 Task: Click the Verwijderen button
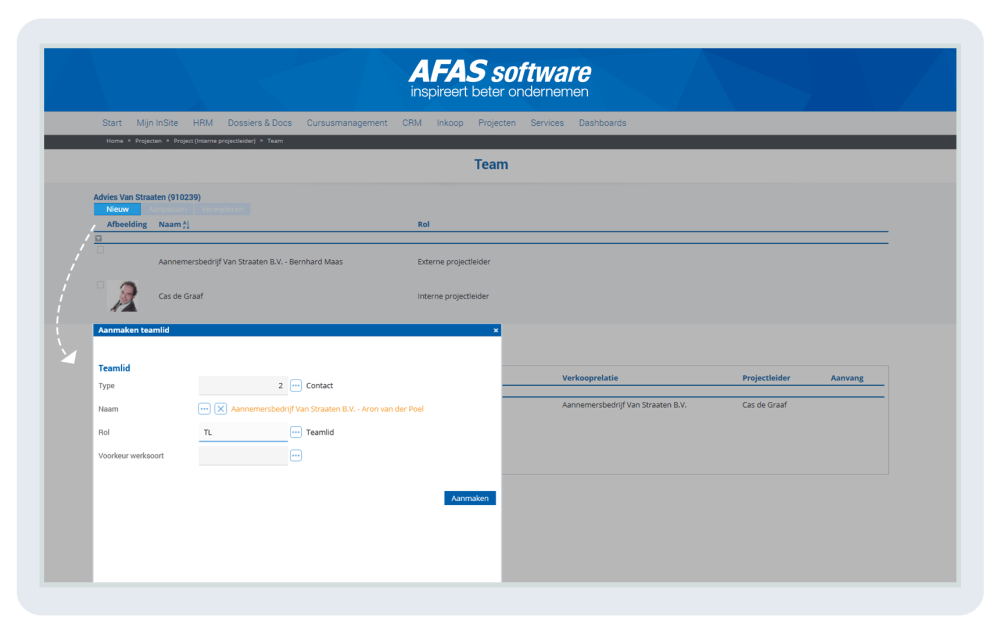pyautogui.click(x=222, y=209)
